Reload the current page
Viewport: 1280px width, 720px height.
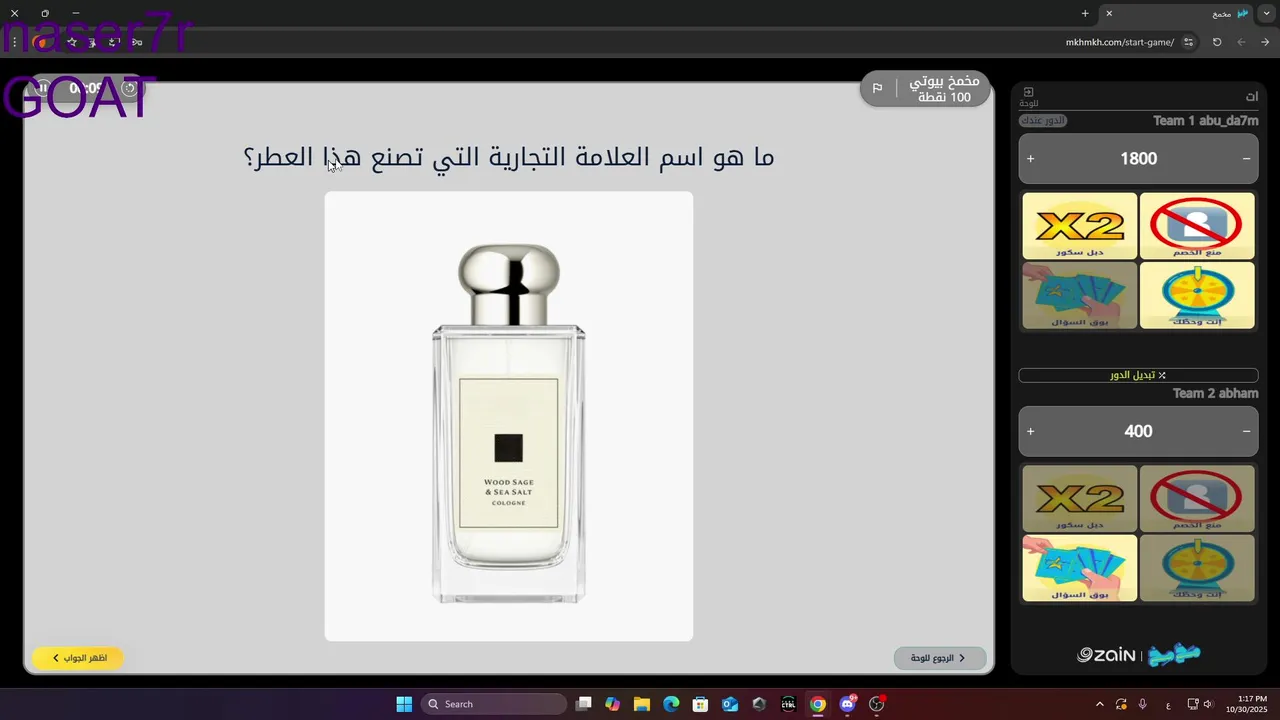[x=1217, y=42]
